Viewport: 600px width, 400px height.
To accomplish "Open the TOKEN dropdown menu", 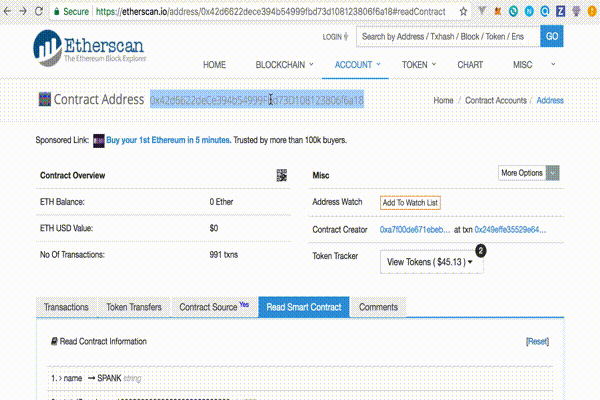I will point(419,65).
